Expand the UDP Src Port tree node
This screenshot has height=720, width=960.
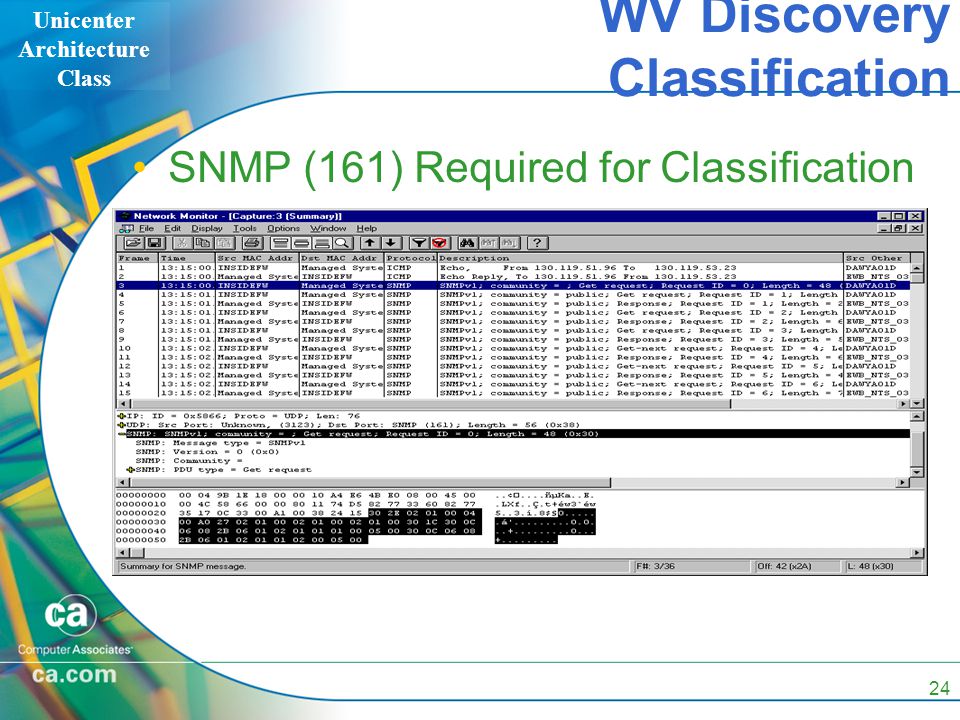(121, 425)
